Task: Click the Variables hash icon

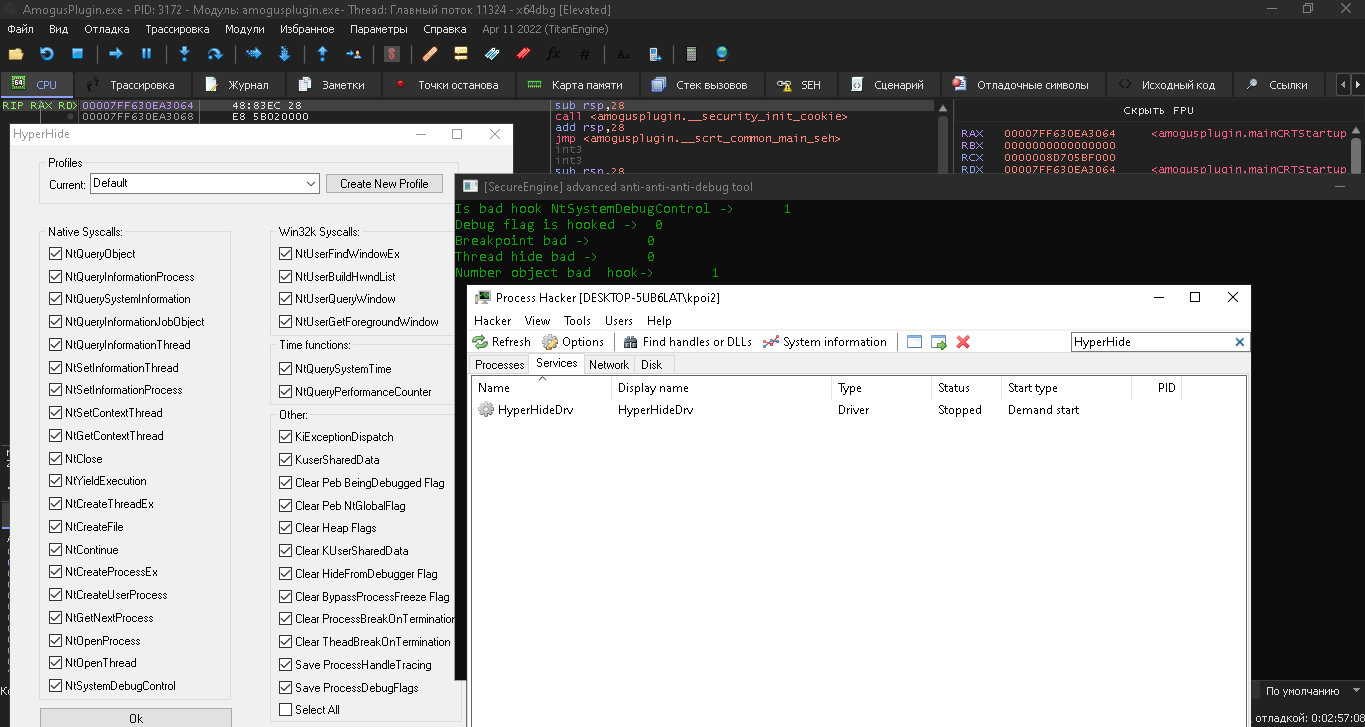Action: (585, 54)
